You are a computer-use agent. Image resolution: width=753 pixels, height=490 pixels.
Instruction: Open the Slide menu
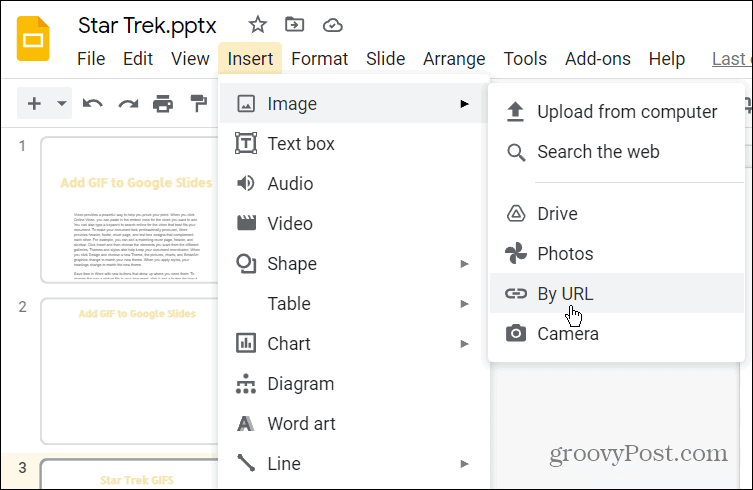pos(385,59)
